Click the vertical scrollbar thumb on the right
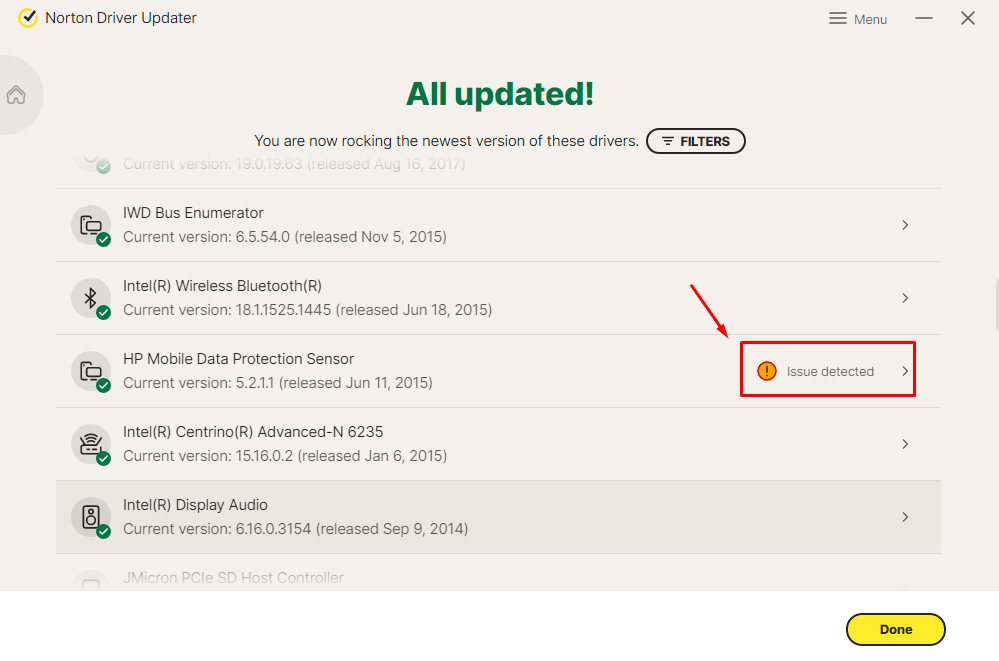Screen dimensions: 999x661 tap(996, 305)
